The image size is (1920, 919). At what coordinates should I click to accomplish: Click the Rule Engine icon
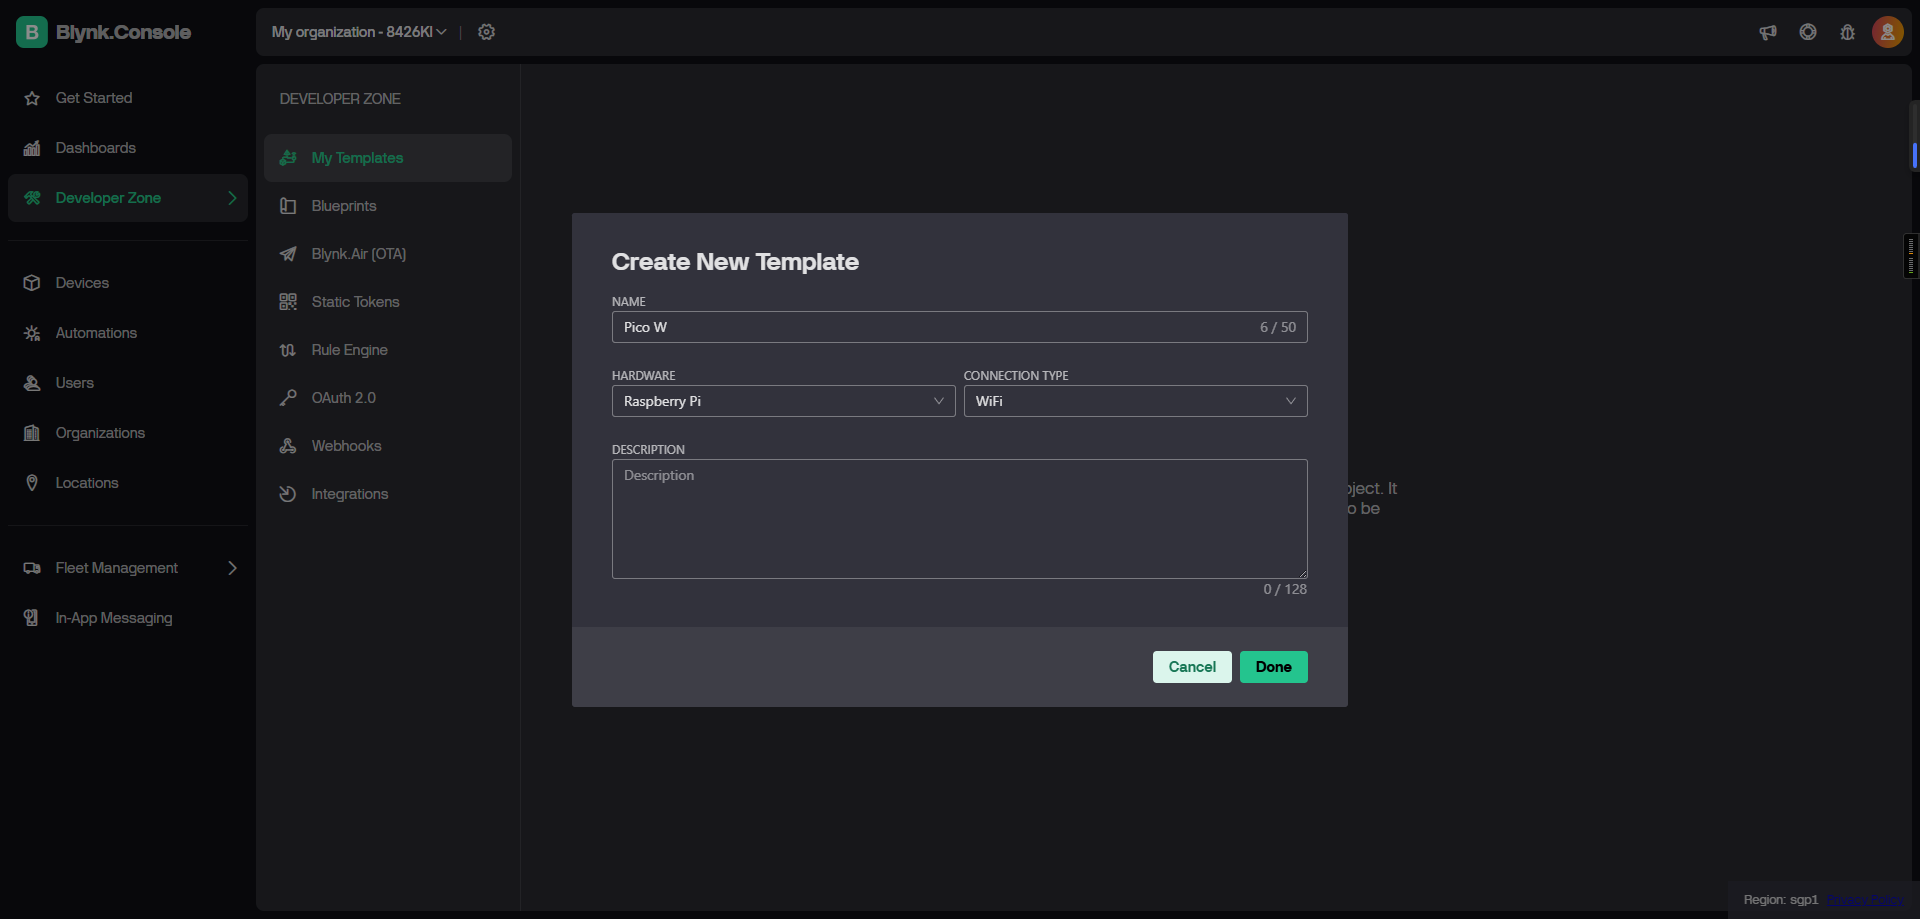[x=288, y=350]
